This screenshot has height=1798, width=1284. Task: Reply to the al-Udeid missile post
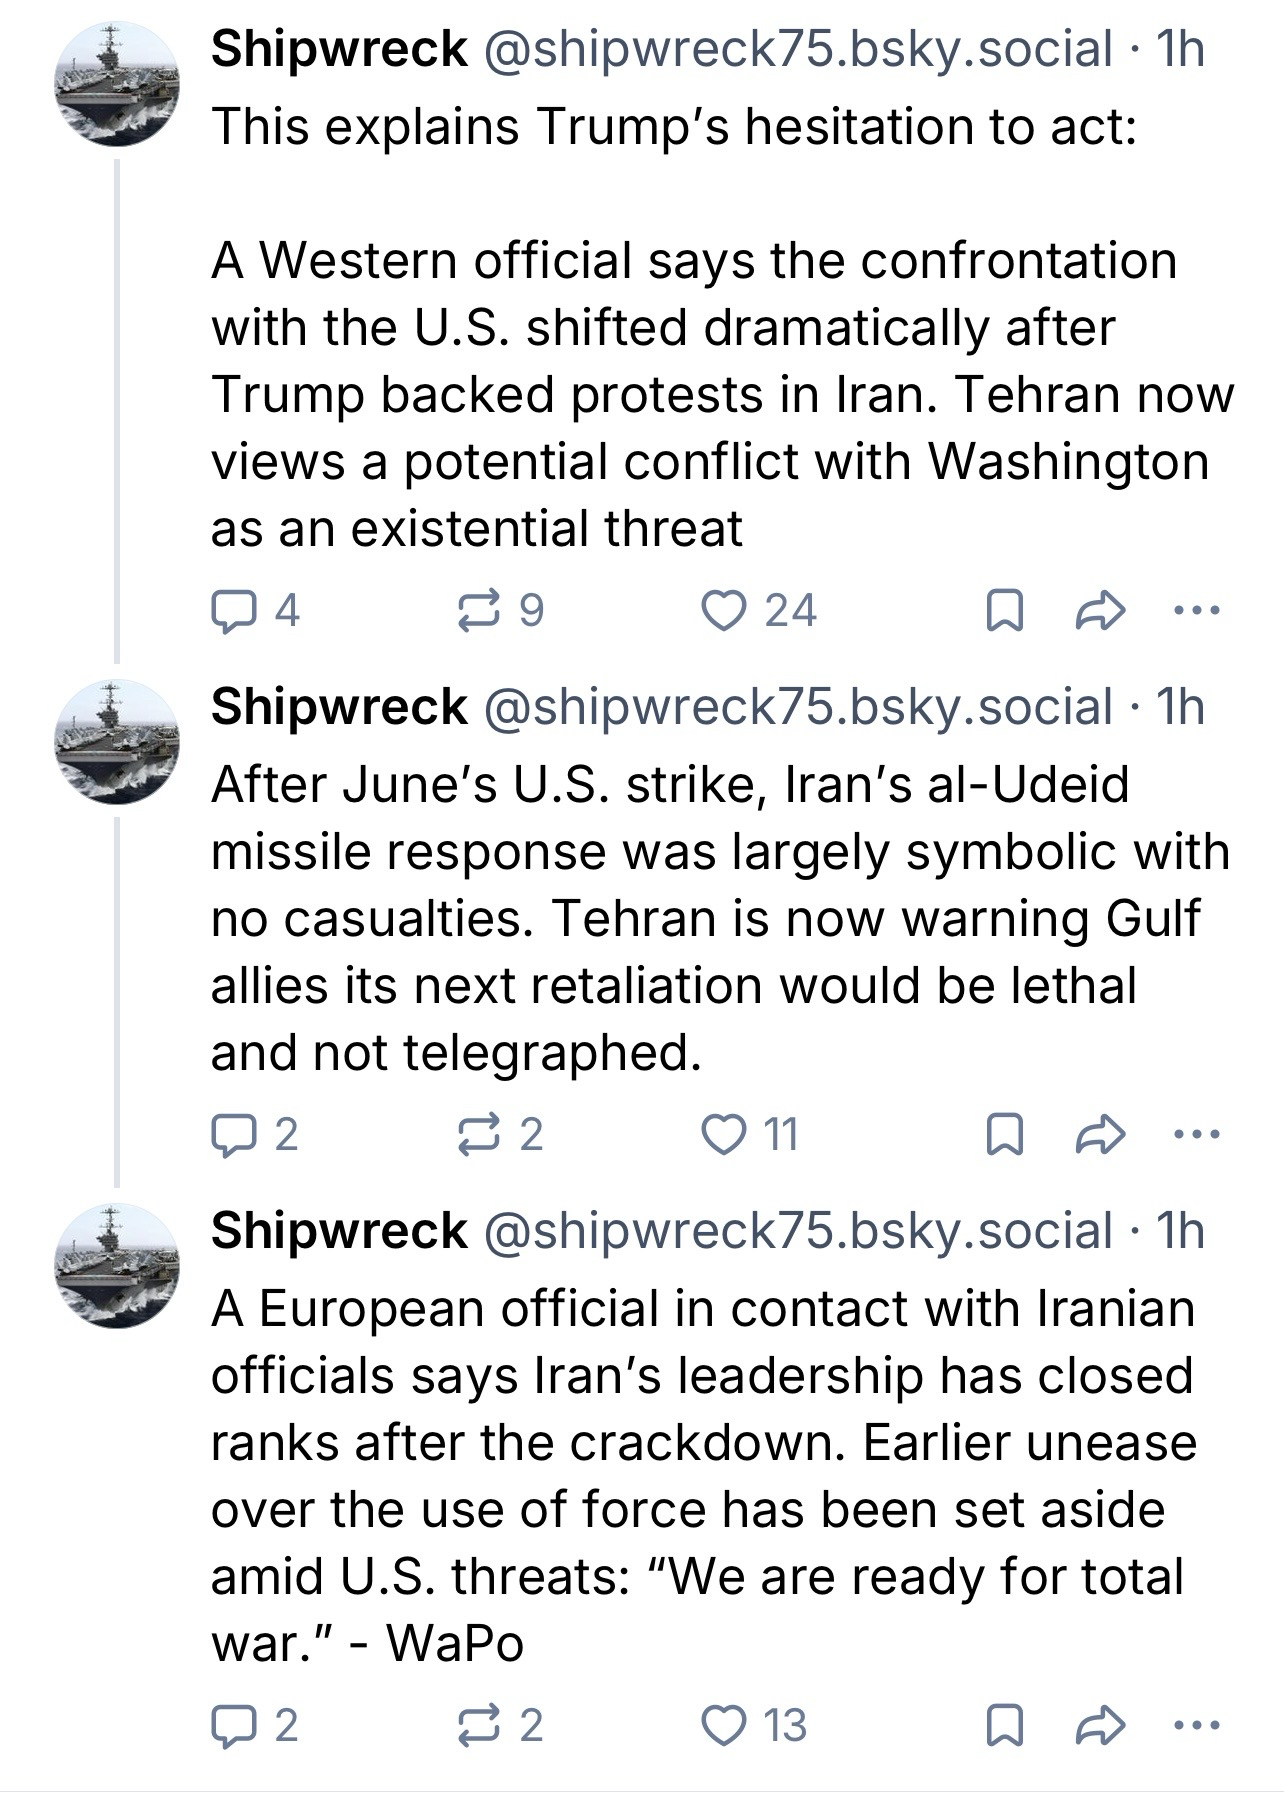[x=232, y=1134]
